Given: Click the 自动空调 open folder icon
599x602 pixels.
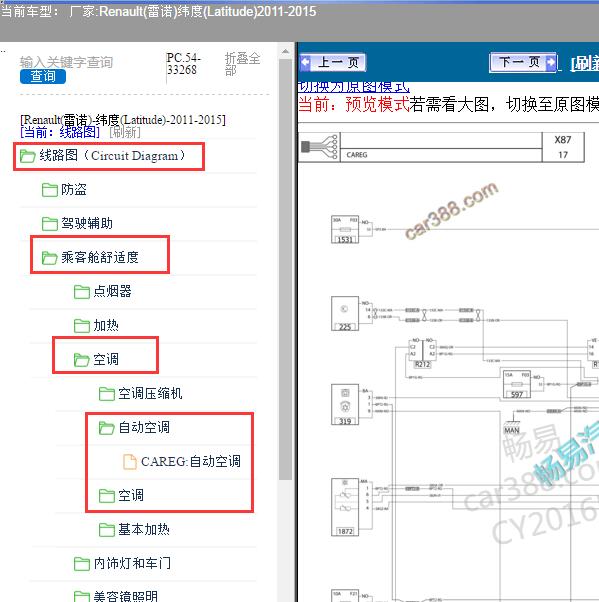Looking at the screenshot, I should coord(106,428).
